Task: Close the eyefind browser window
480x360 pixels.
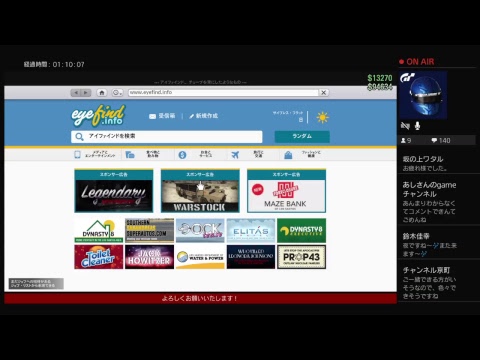Action: pyautogui.click(x=323, y=92)
